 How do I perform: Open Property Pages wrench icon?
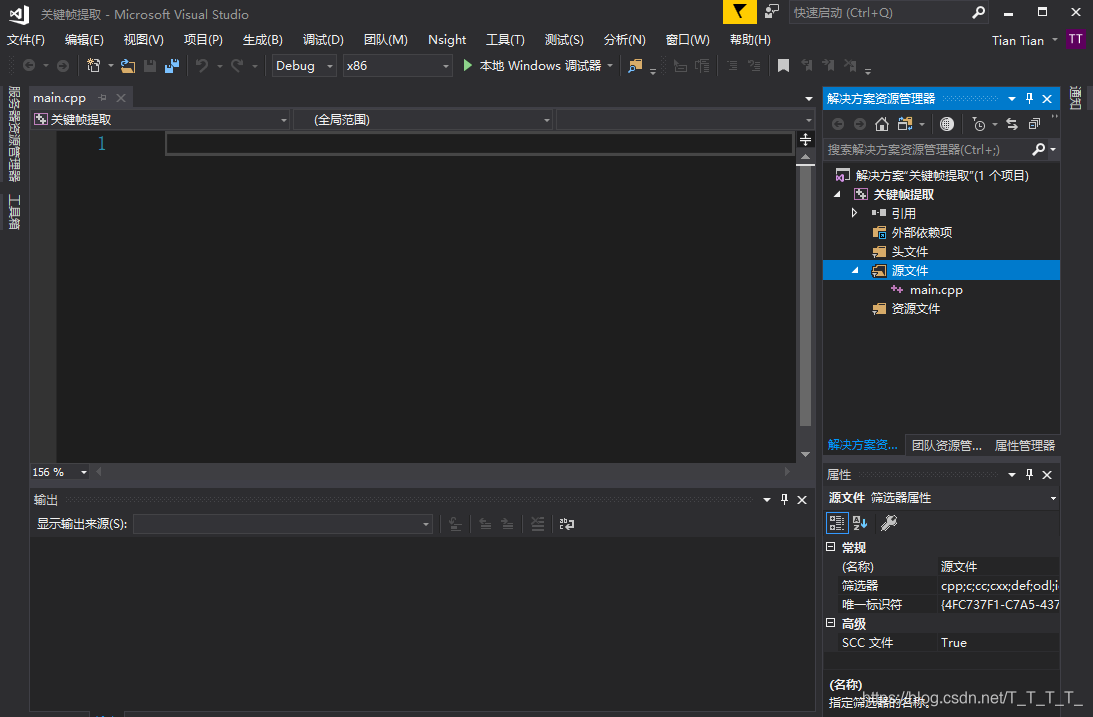pyautogui.click(x=889, y=523)
